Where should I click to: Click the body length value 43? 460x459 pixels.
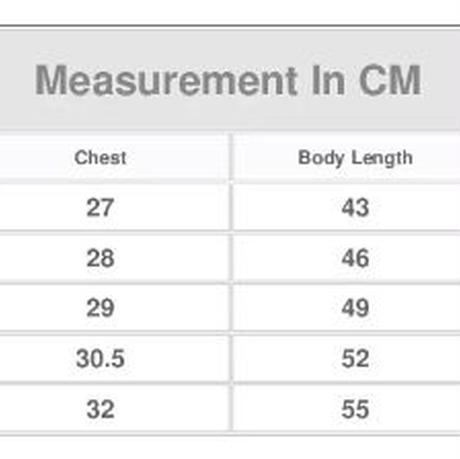355,207
